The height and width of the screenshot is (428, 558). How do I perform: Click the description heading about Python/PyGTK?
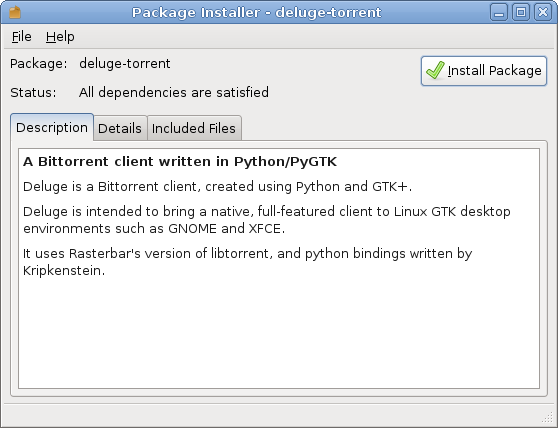pos(180,162)
